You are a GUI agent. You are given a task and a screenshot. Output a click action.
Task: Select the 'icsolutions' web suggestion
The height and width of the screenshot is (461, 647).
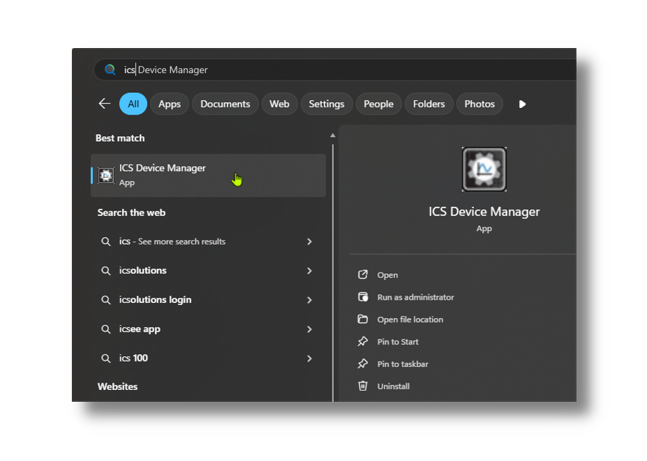tap(206, 271)
